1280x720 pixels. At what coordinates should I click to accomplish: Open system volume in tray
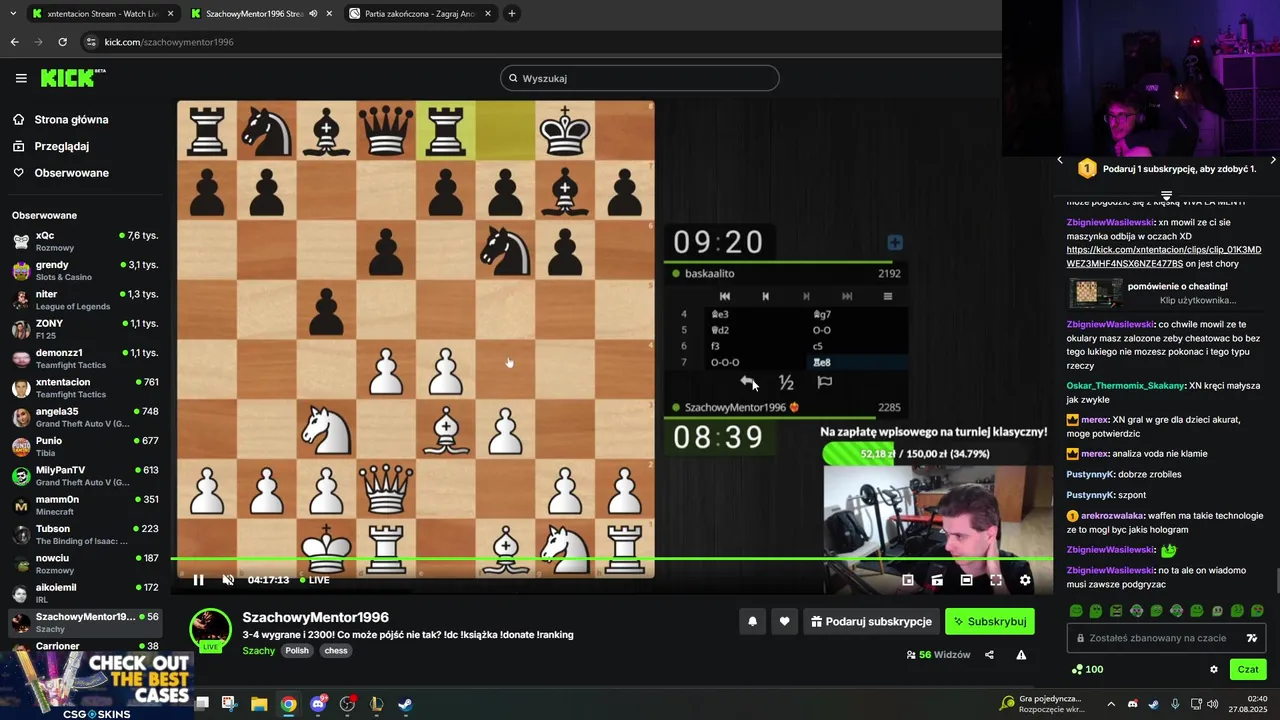1212,704
